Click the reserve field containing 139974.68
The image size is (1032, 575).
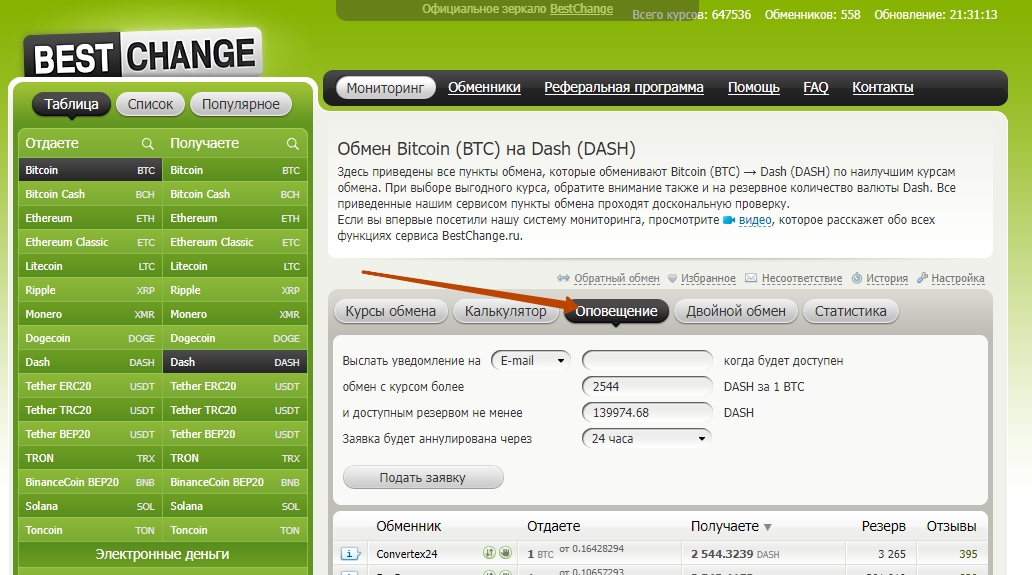pyautogui.click(x=647, y=412)
